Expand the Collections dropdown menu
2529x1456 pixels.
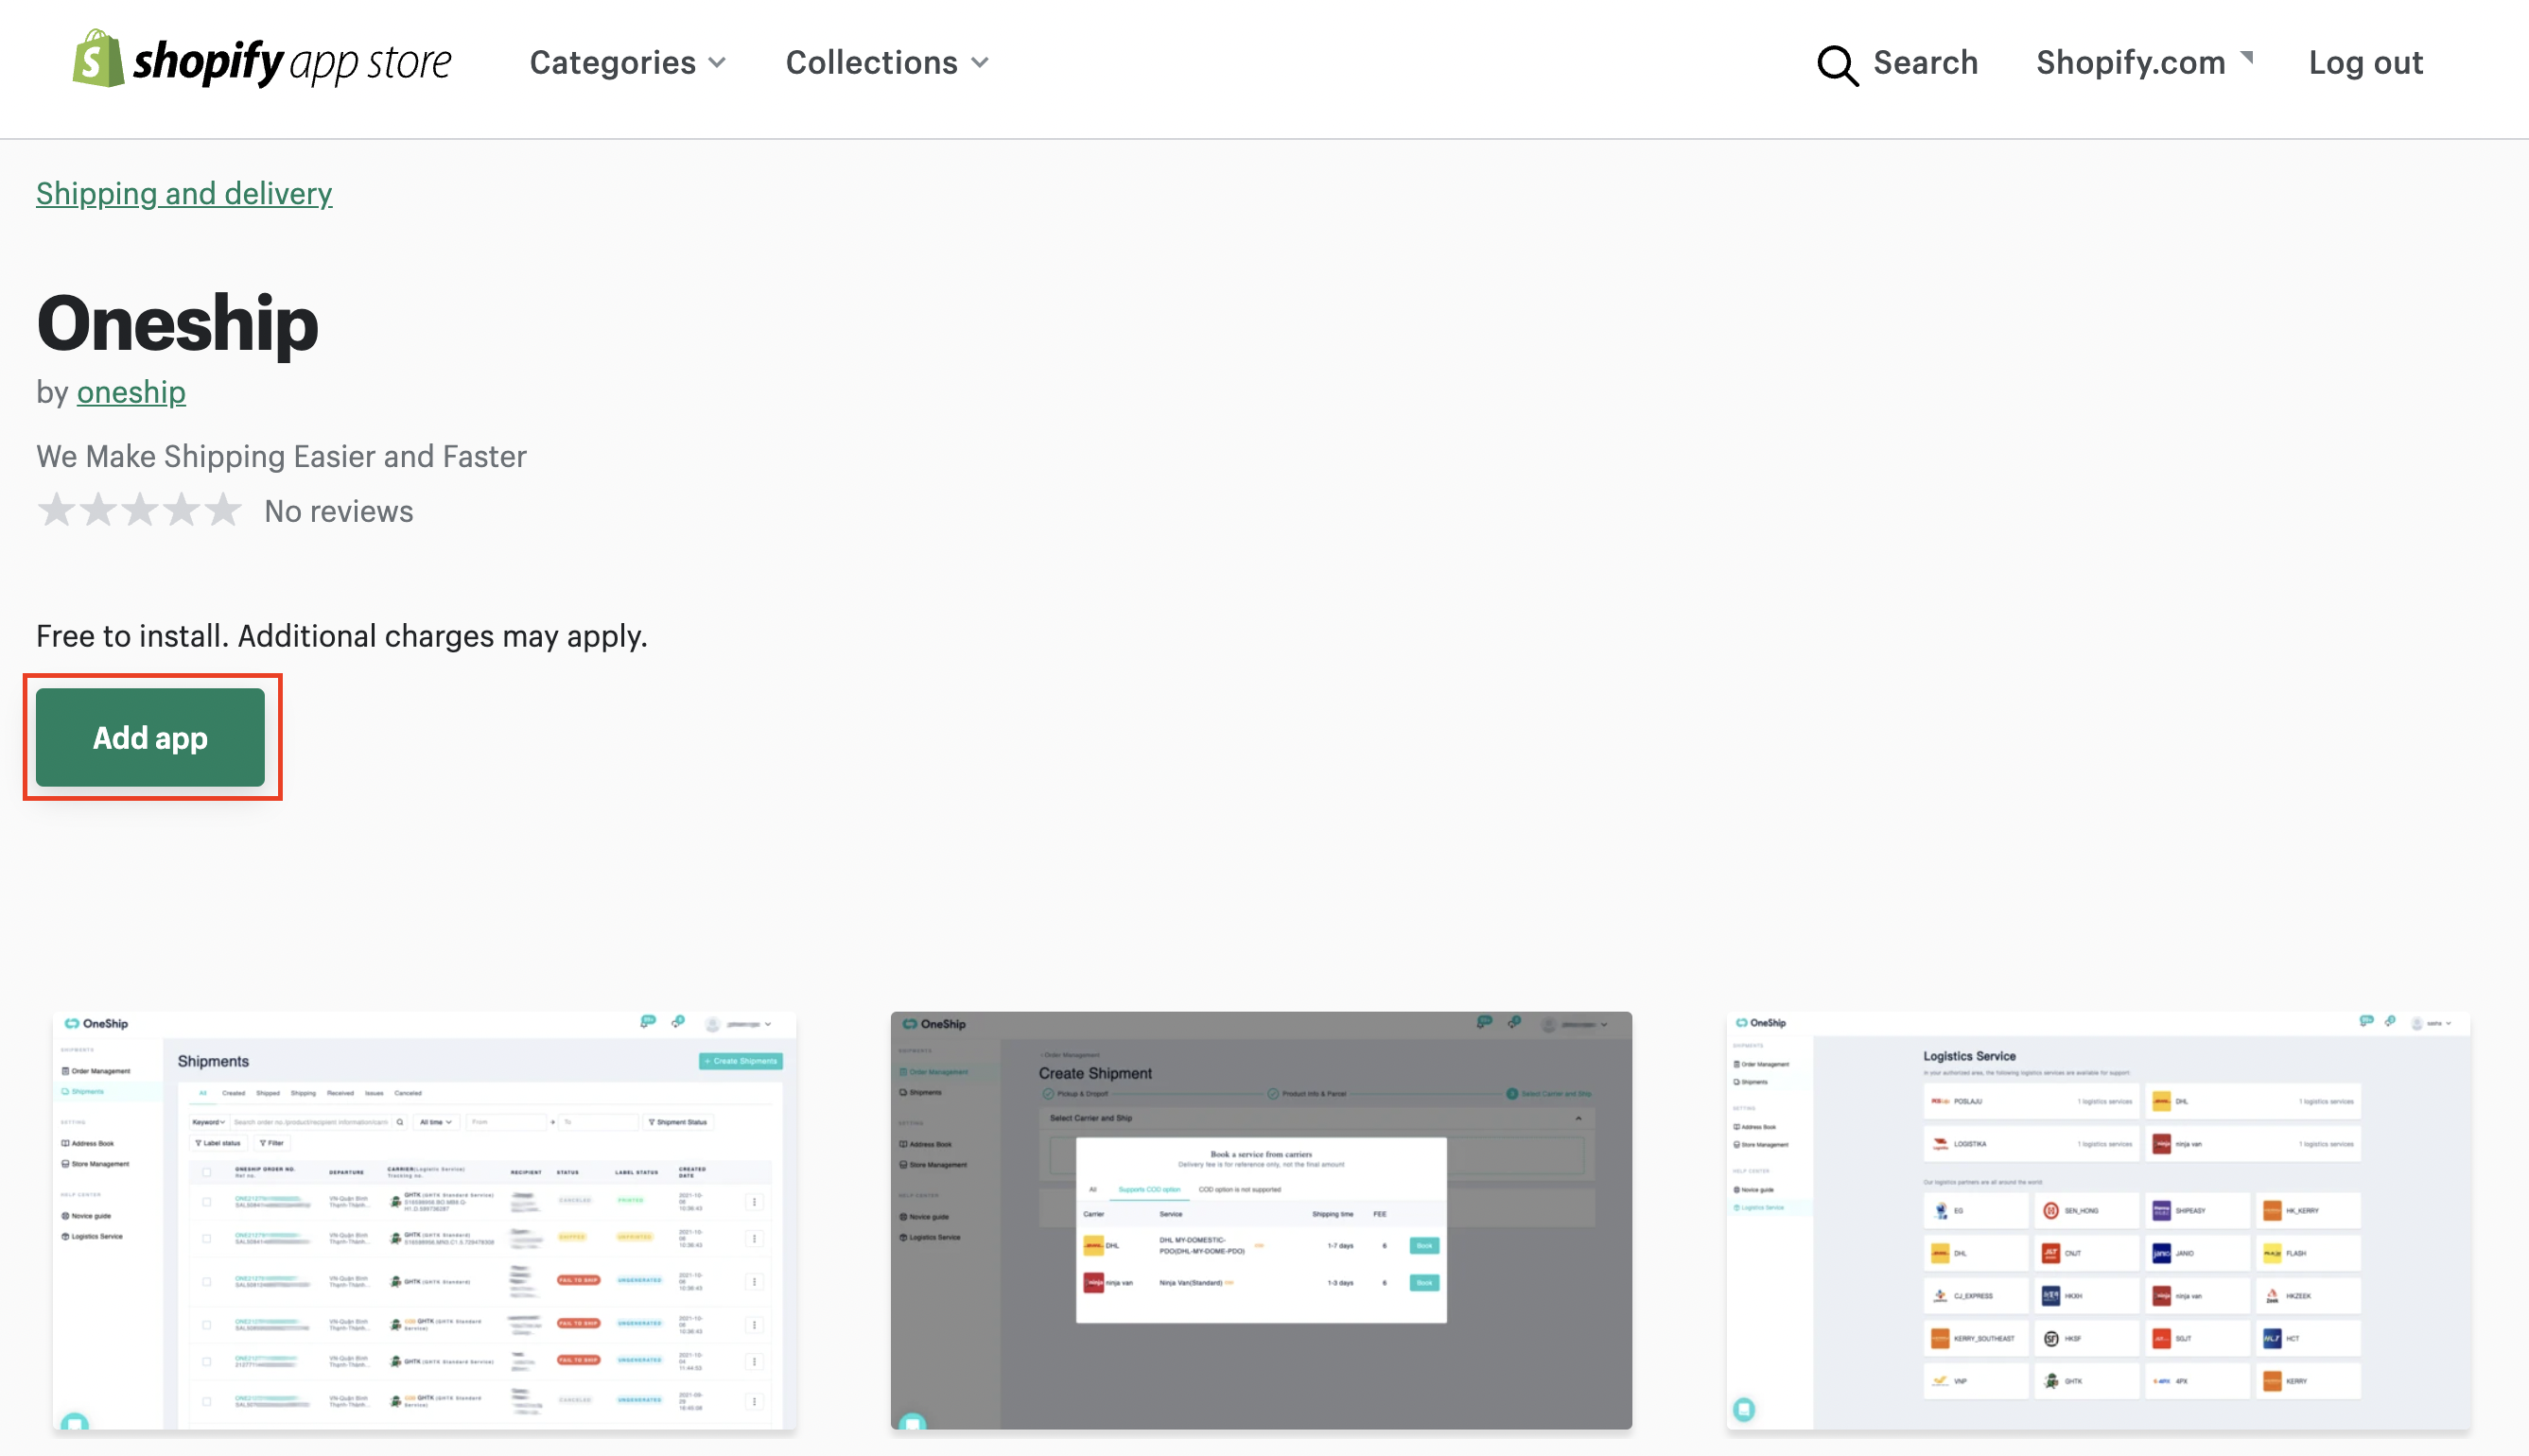(887, 62)
